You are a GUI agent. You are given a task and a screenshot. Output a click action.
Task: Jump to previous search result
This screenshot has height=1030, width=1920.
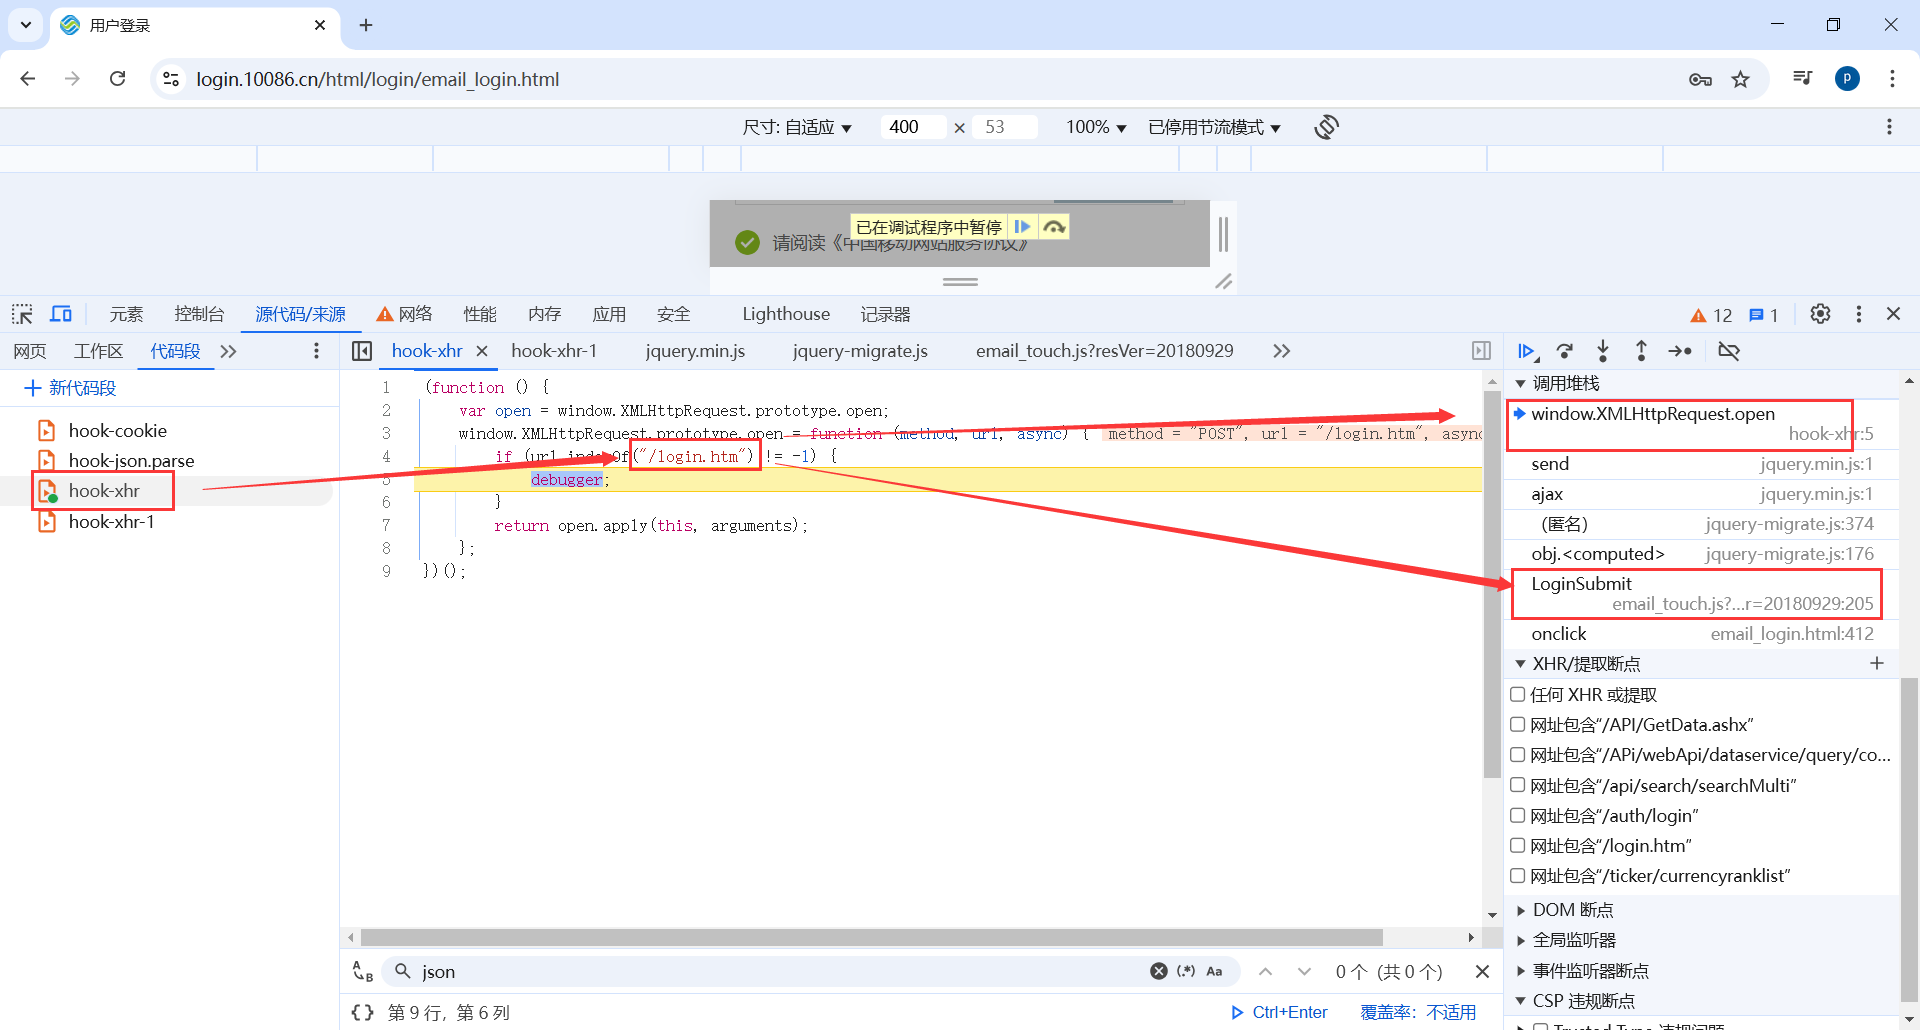click(x=1266, y=971)
